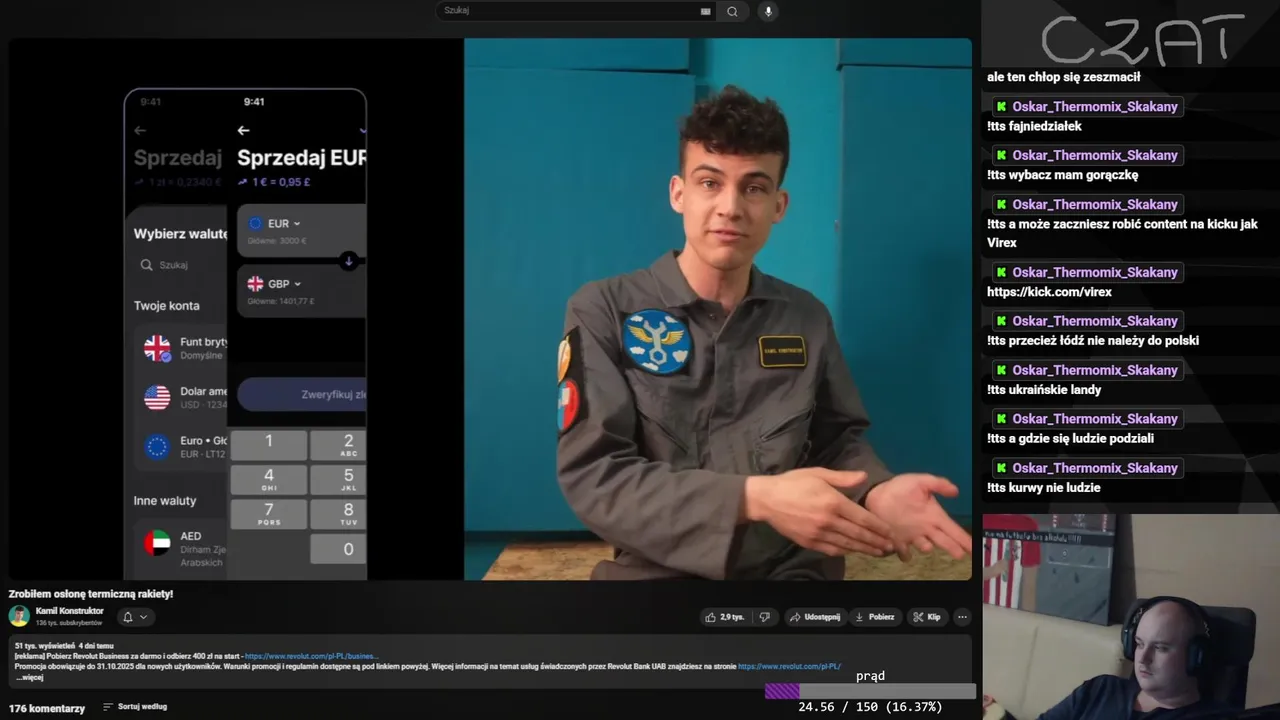The height and width of the screenshot is (720, 1280).
Task: Click chat message !tts a gdzie się ludzie podziali
Action: (x=1070, y=439)
